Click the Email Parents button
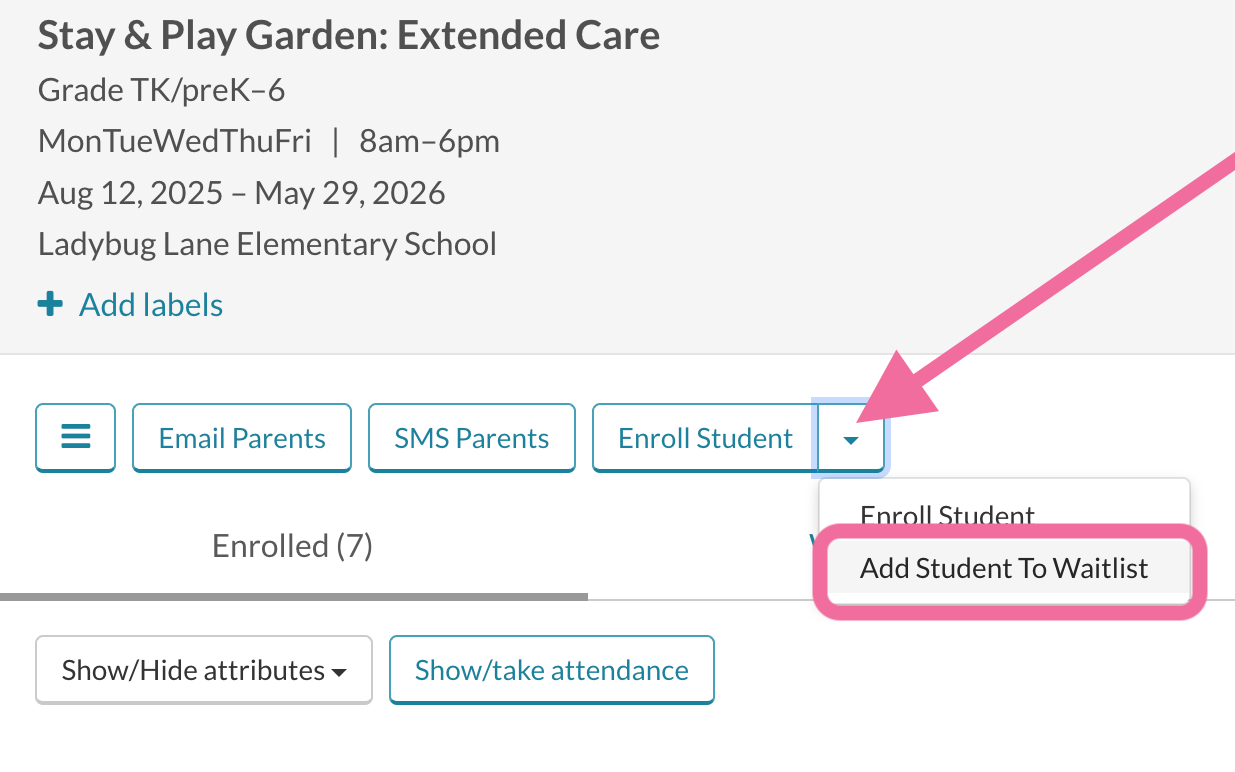The width and height of the screenshot is (1235, 772). [x=242, y=438]
